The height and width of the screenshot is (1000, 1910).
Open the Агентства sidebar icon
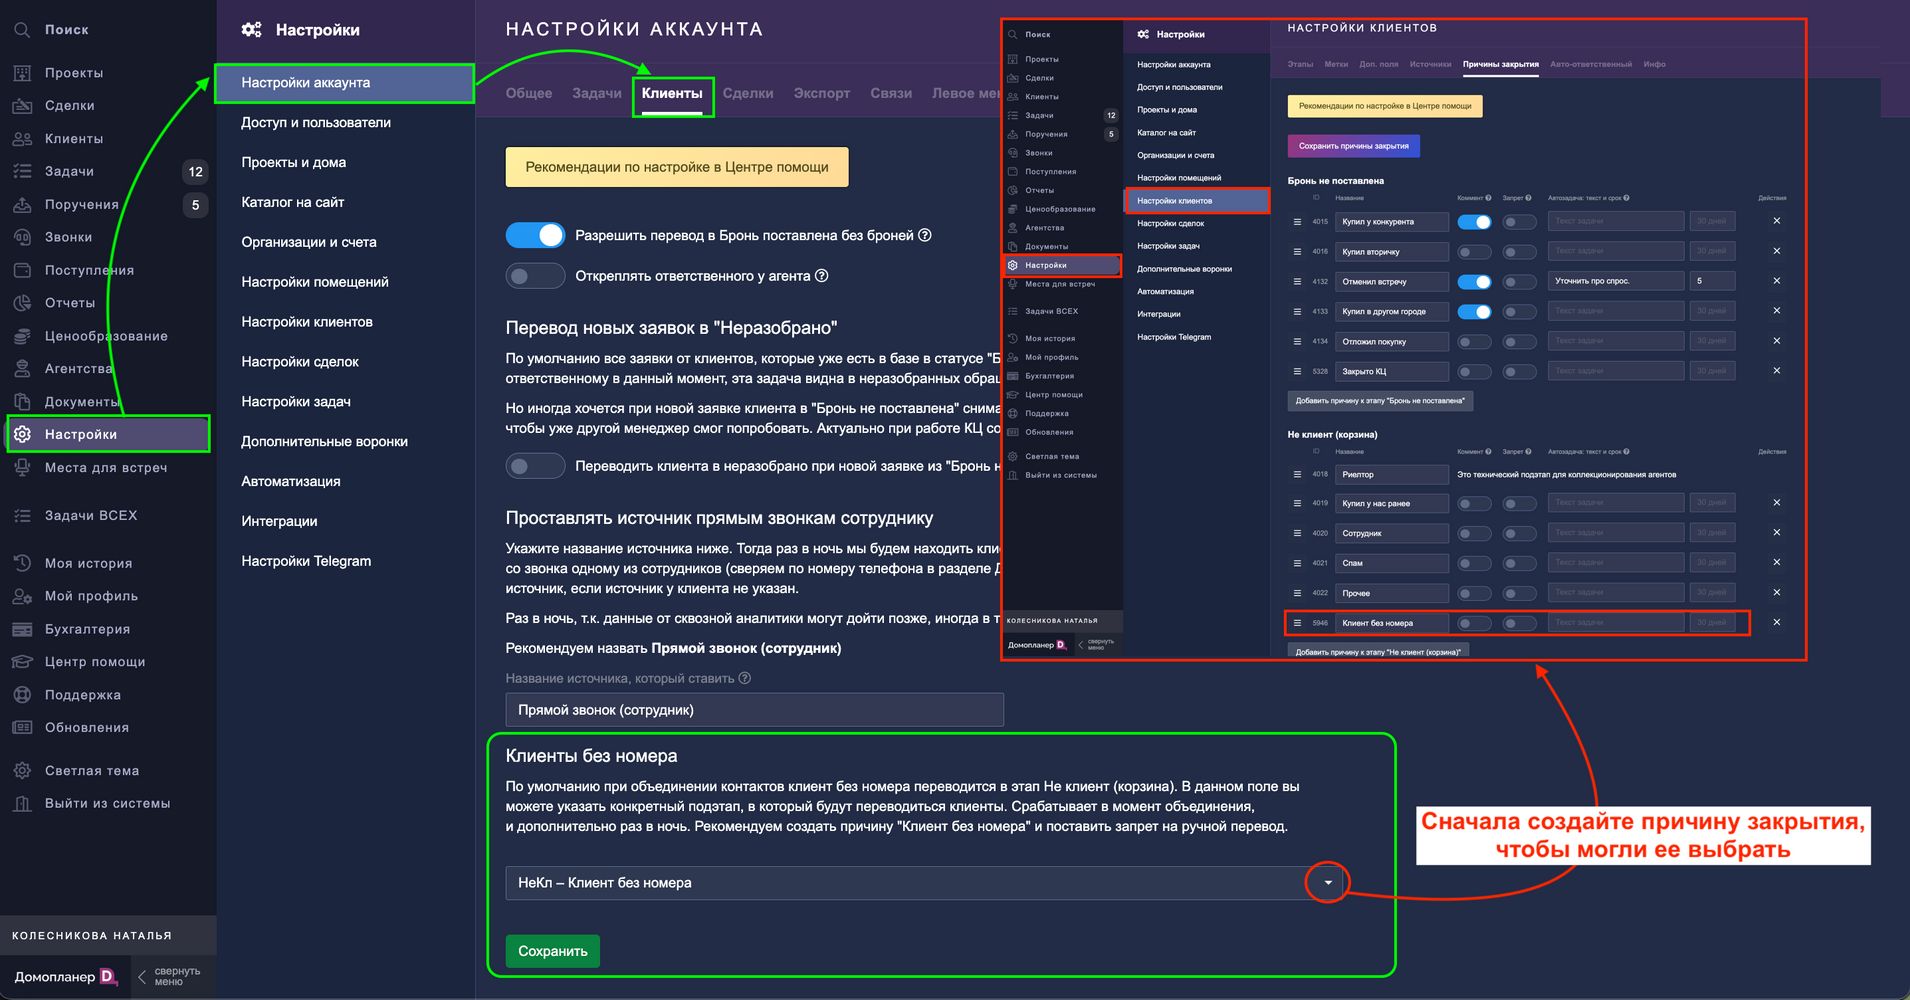(x=22, y=369)
